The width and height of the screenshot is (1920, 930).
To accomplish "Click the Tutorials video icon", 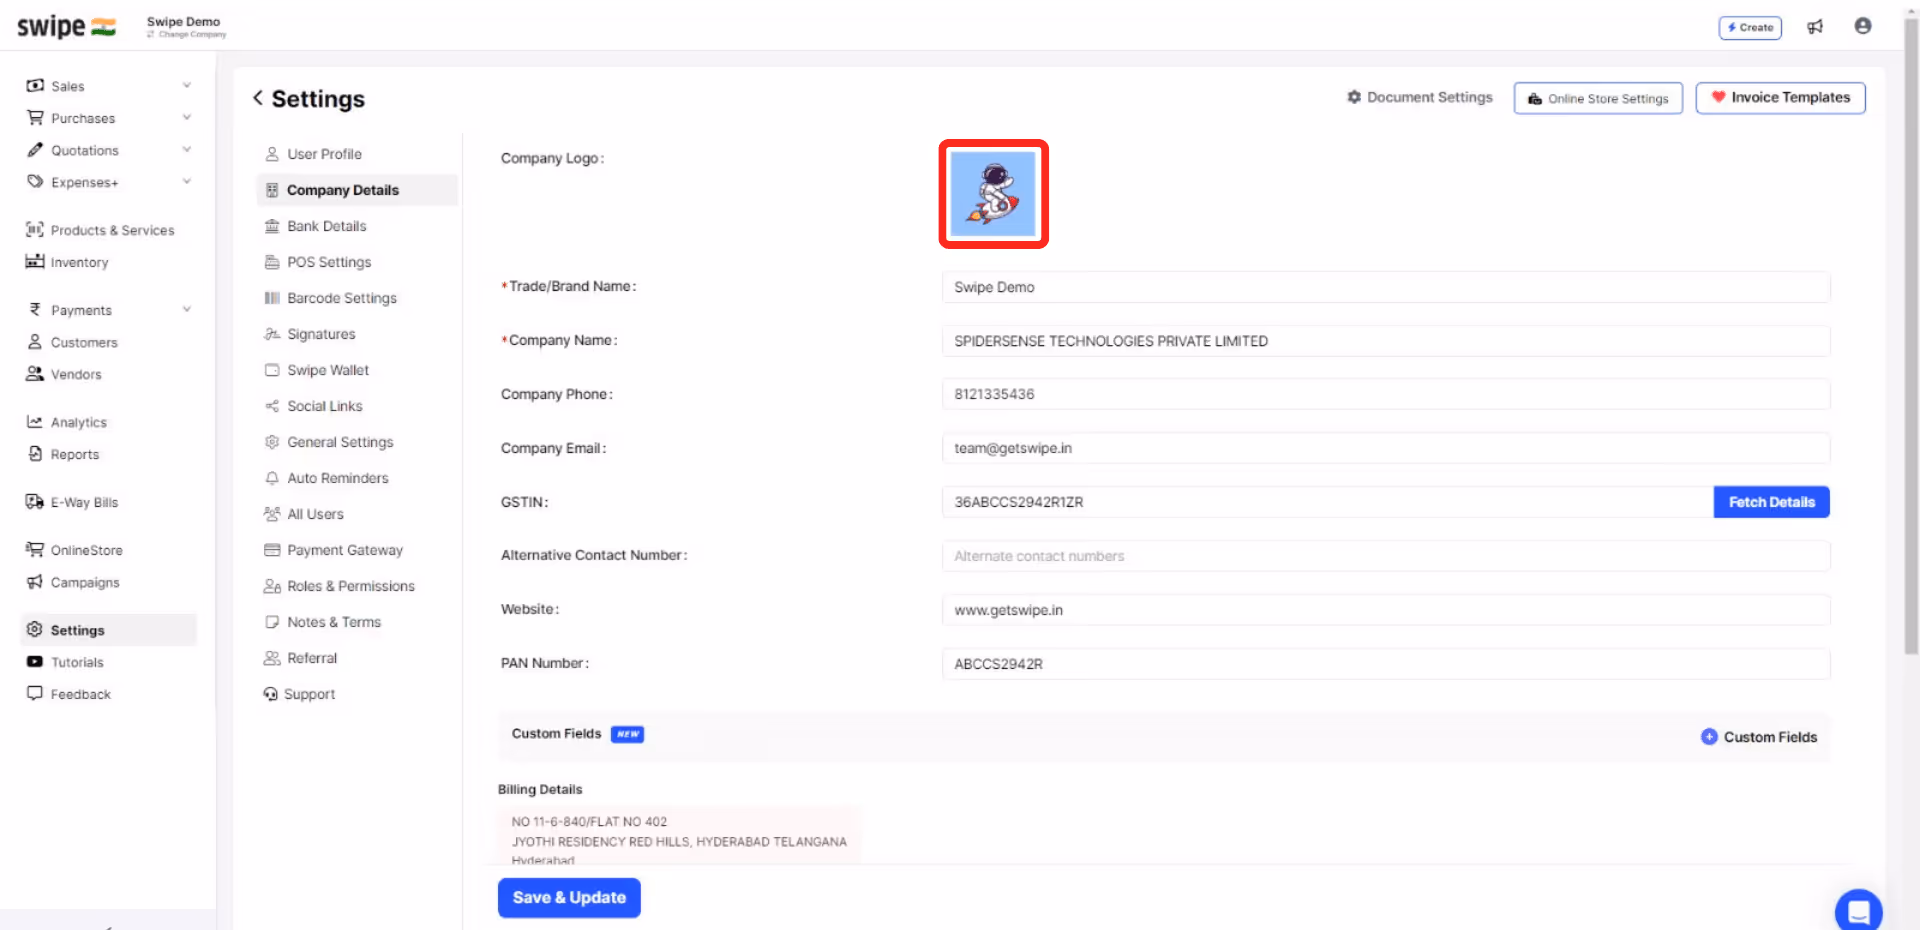I will [35, 662].
